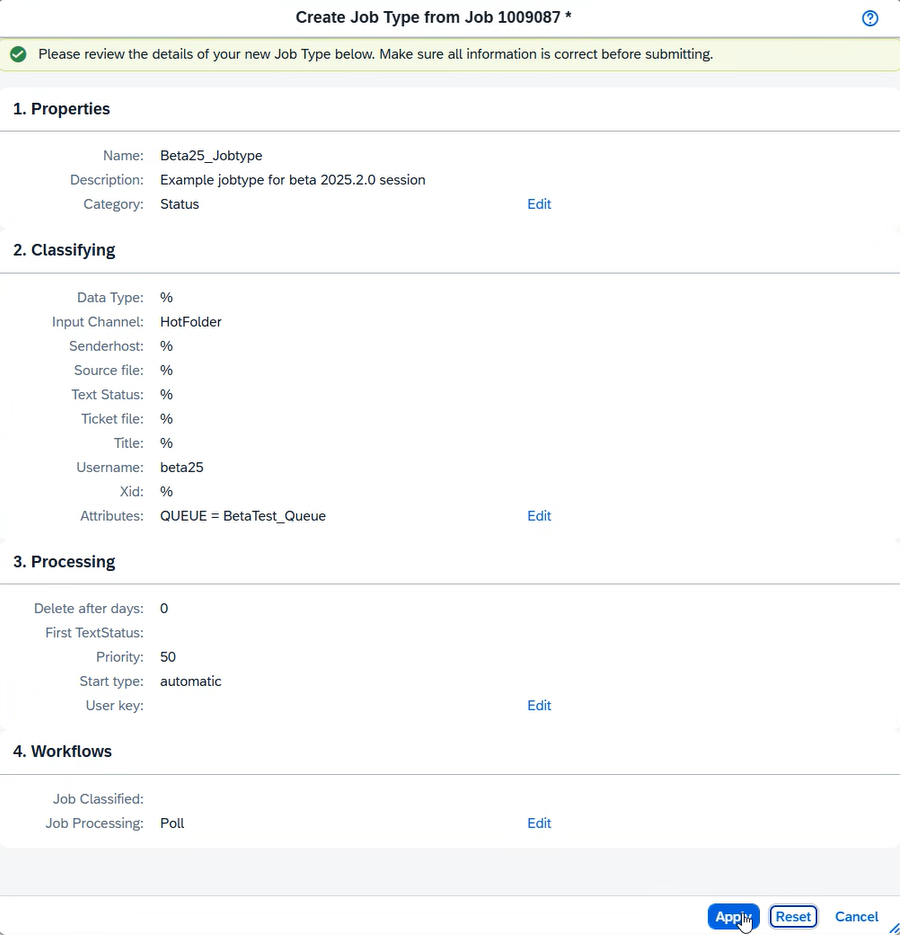Select the '1. Properties' section header

61,109
